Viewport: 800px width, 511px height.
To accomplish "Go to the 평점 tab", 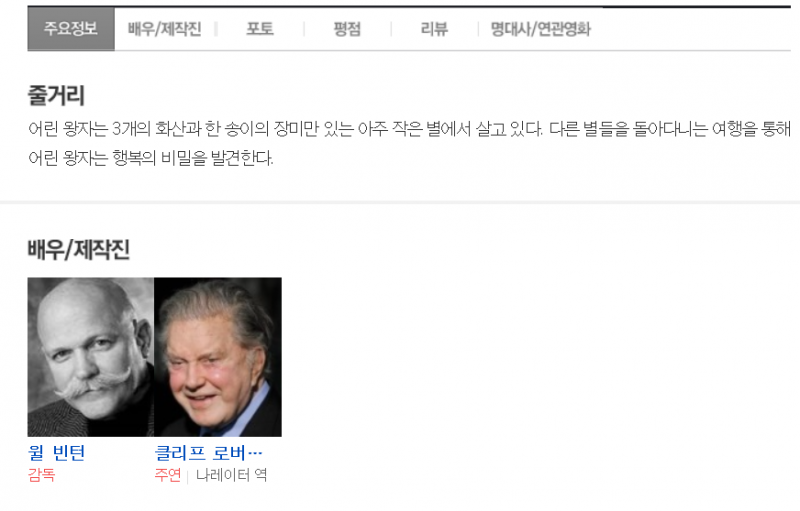I will tap(347, 29).
